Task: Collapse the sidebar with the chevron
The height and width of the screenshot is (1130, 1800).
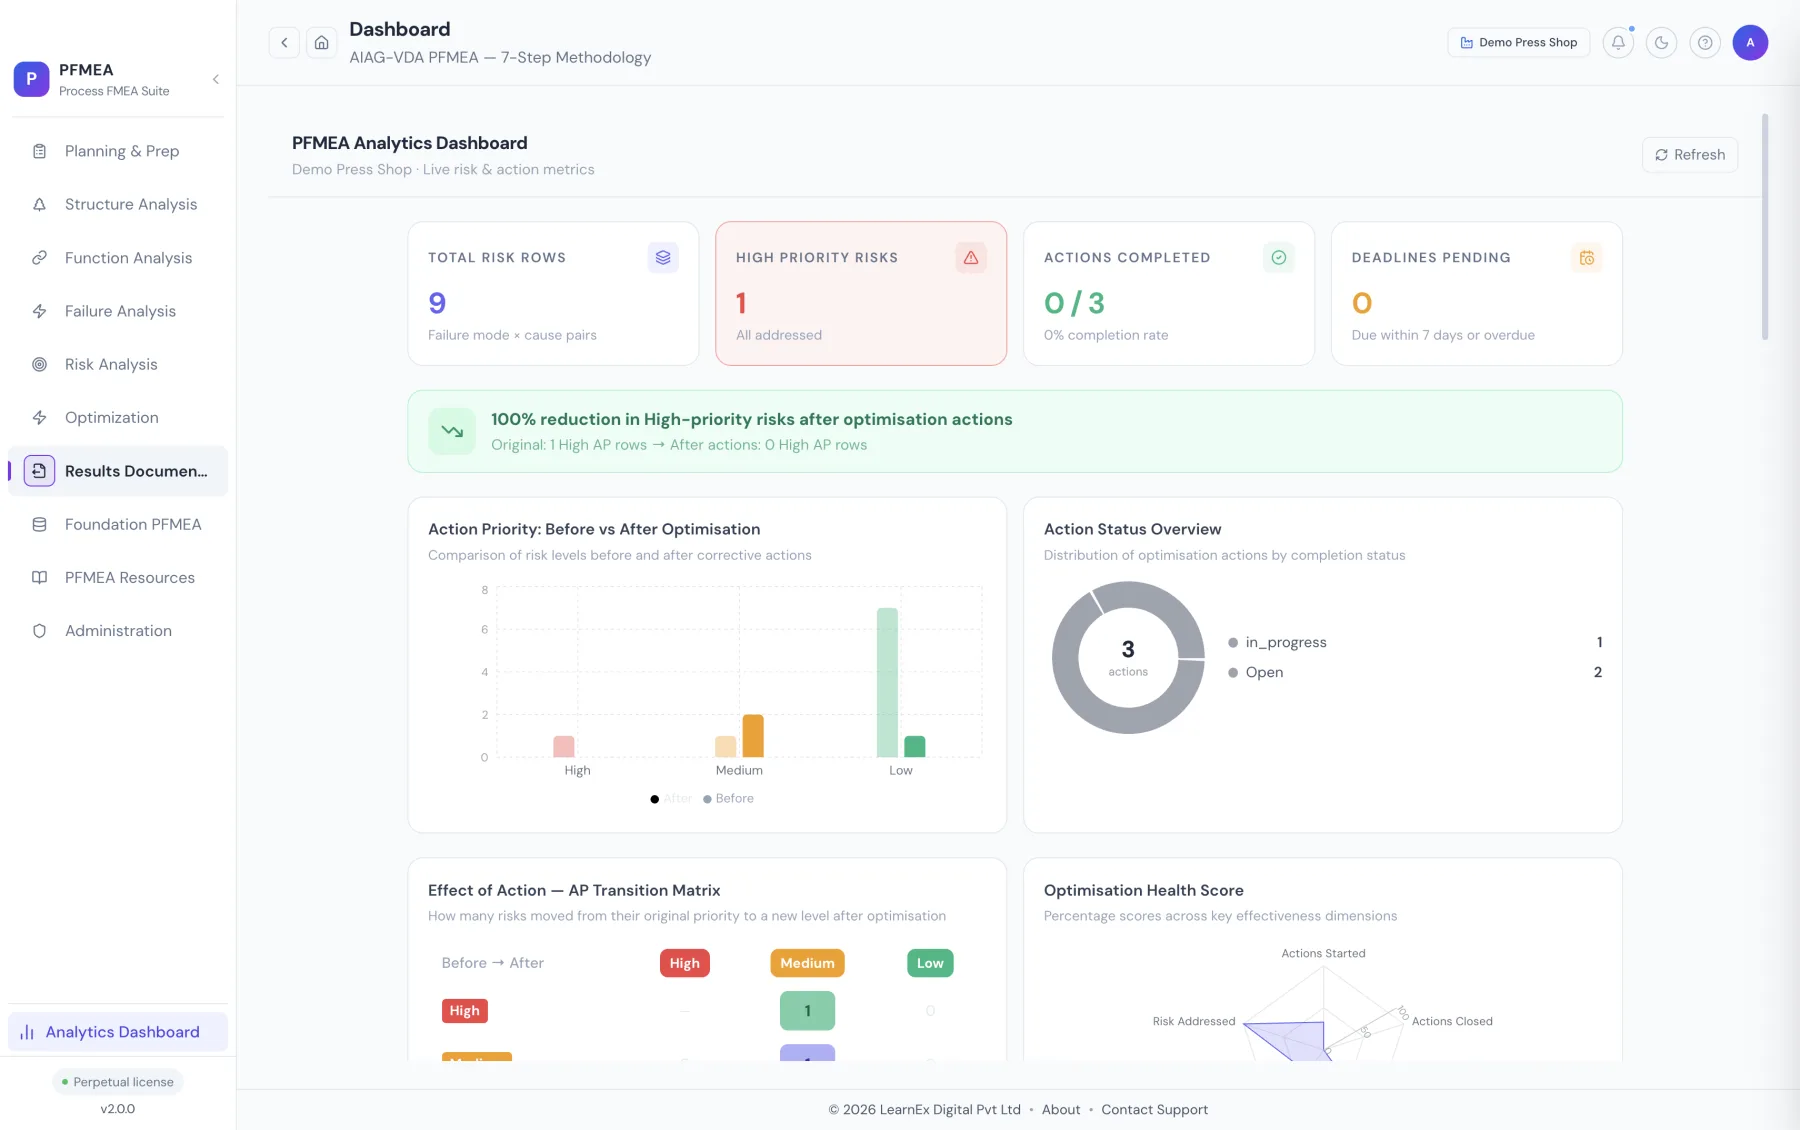Action: tap(216, 79)
